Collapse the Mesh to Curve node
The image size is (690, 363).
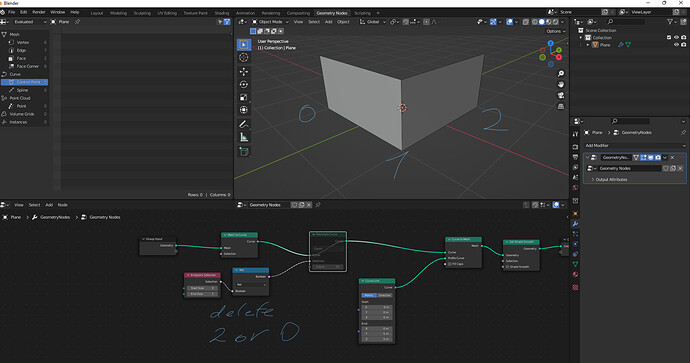tap(225, 235)
